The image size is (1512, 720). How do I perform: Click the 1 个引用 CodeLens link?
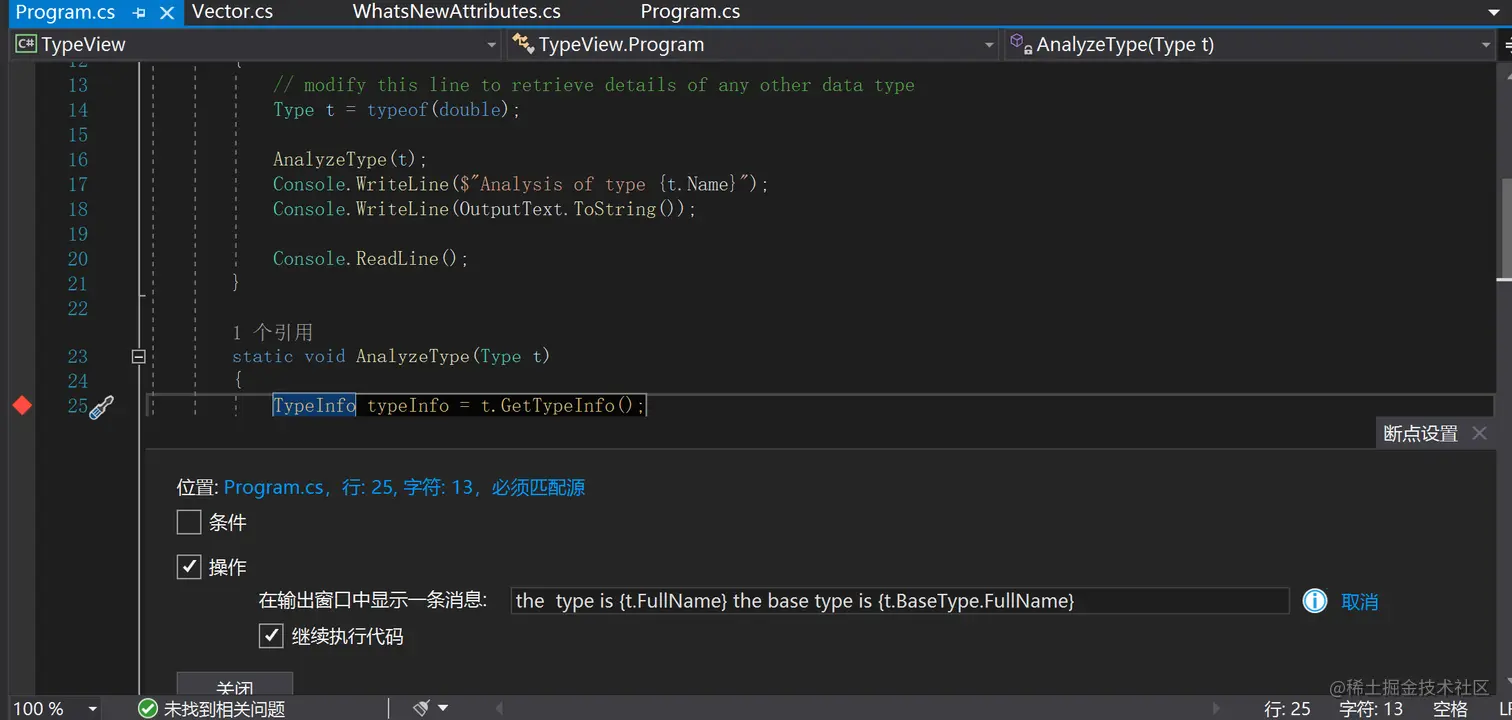coord(273,332)
